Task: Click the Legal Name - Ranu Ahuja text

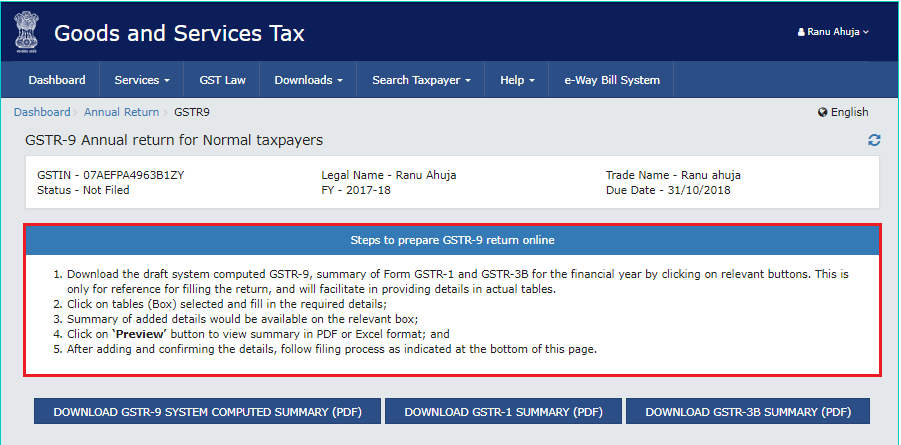Action: point(389,175)
